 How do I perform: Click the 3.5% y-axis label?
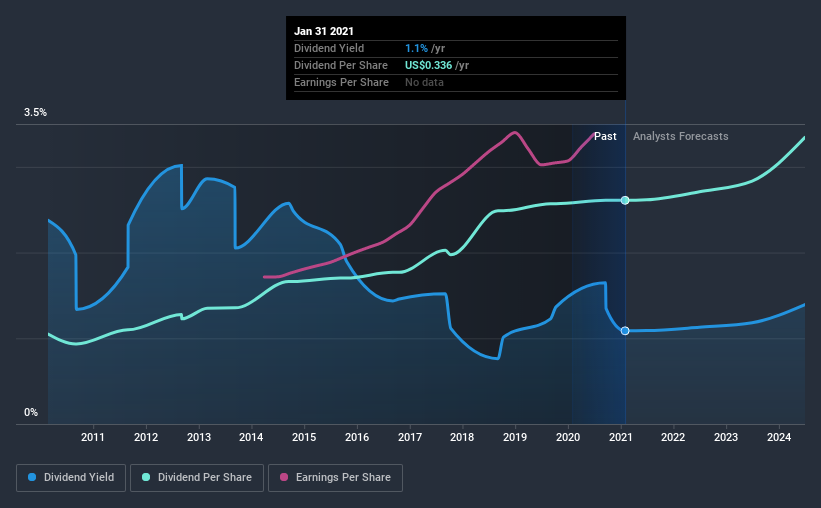tap(36, 113)
